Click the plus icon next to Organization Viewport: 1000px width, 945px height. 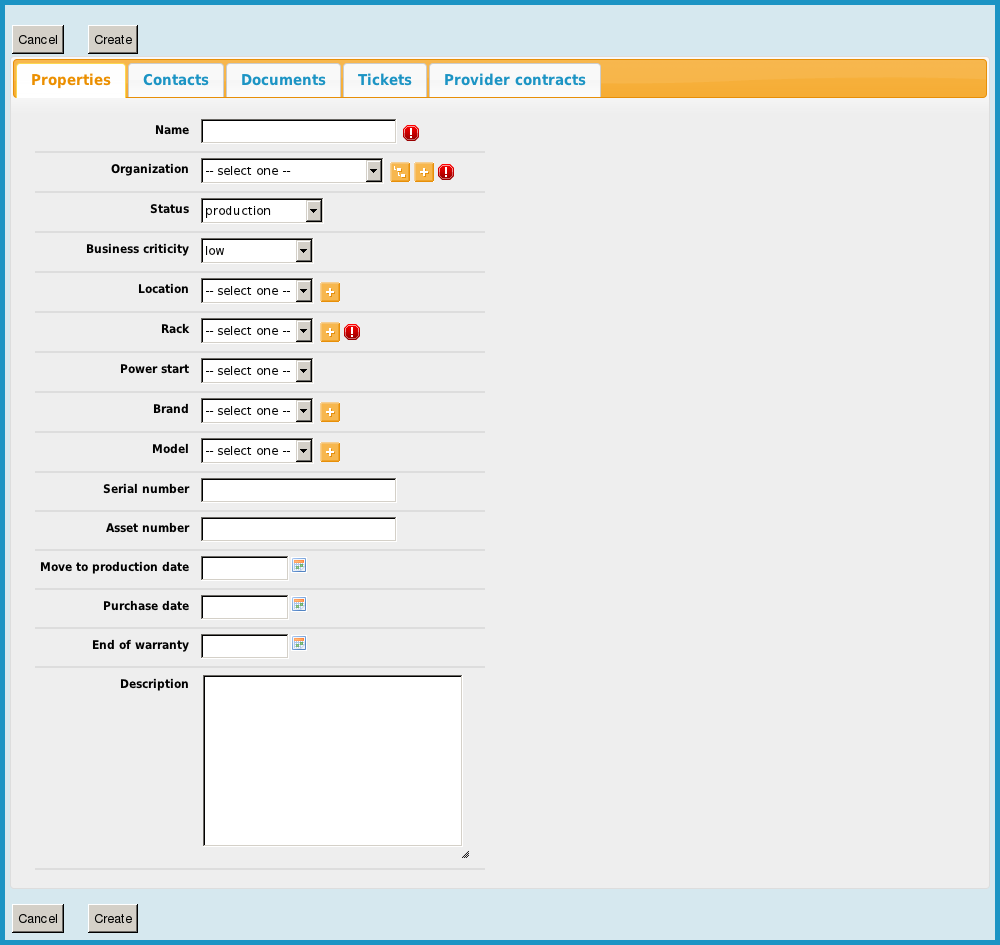[424, 172]
